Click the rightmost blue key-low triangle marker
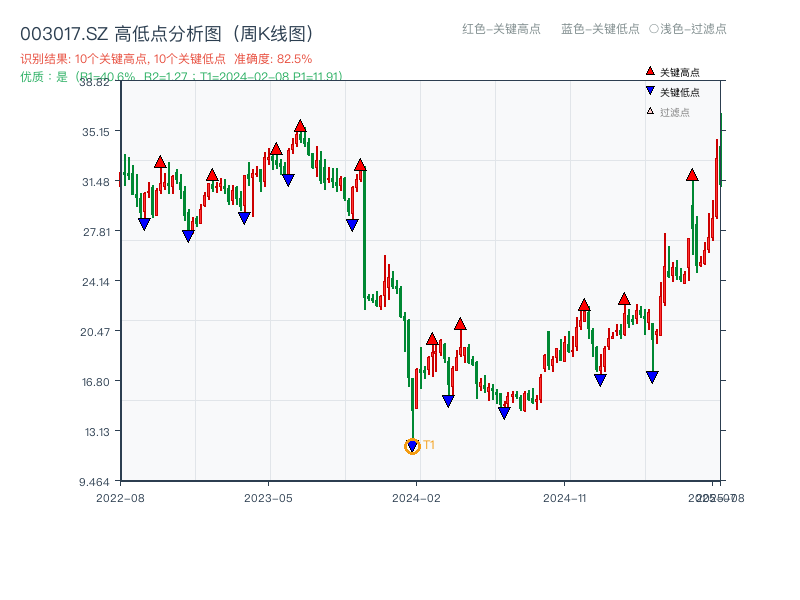The height and width of the screenshot is (600, 800). pos(652,377)
